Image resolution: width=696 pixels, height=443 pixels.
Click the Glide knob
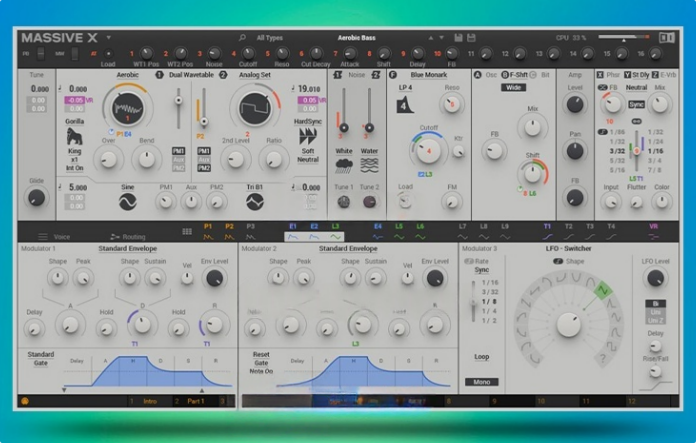[x=36, y=198]
